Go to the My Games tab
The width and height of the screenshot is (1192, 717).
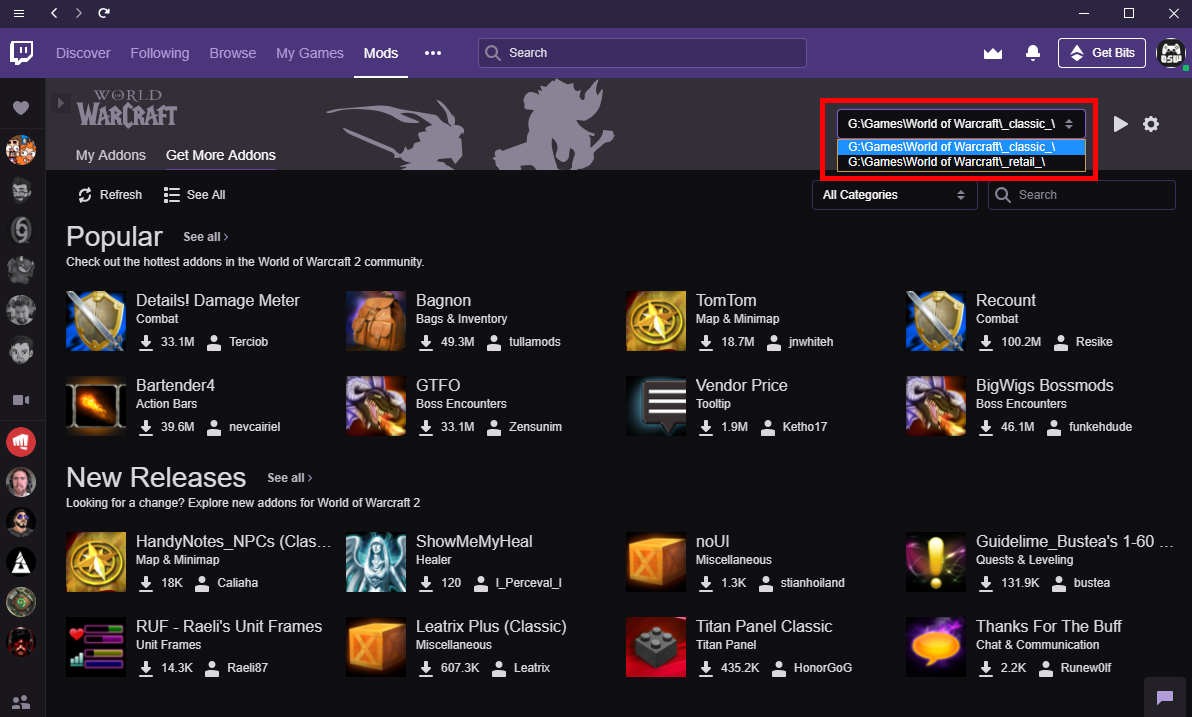tap(309, 53)
